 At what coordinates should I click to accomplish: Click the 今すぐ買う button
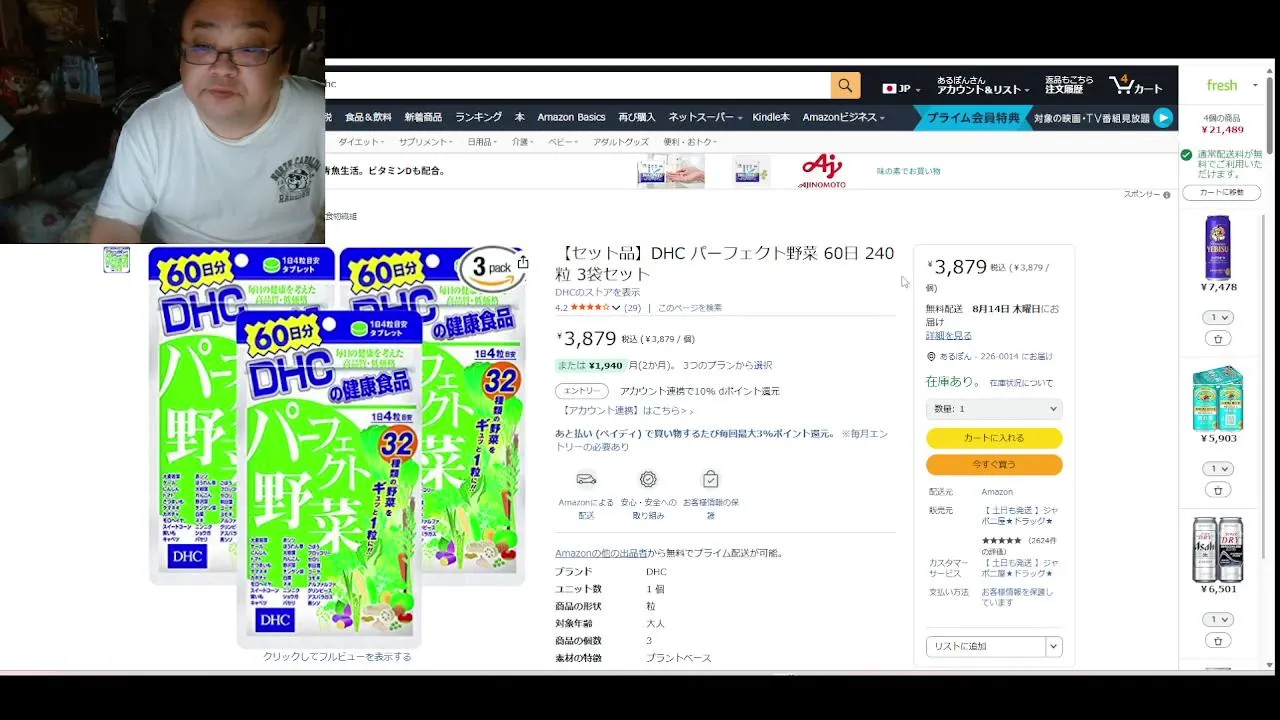point(994,465)
